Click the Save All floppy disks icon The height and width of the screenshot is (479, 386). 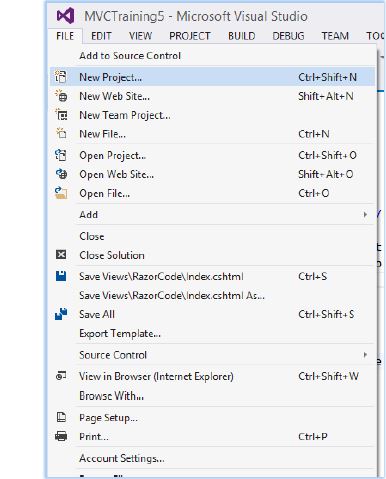[61, 314]
